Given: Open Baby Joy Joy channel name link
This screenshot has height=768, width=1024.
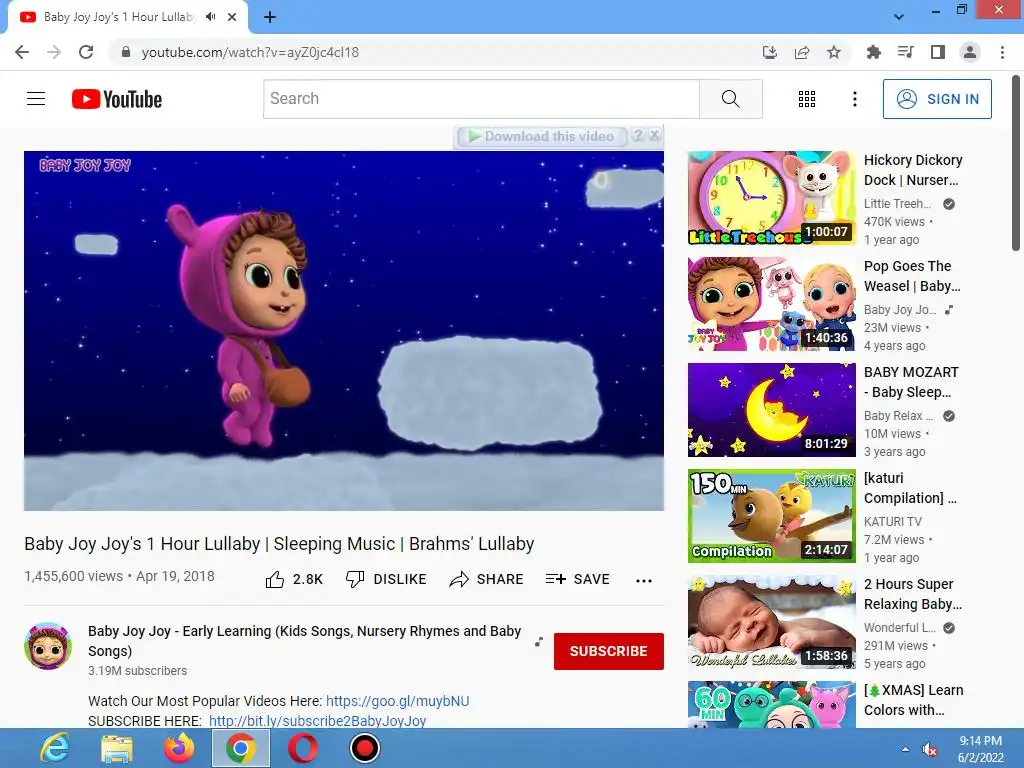Looking at the screenshot, I should point(304,641).
